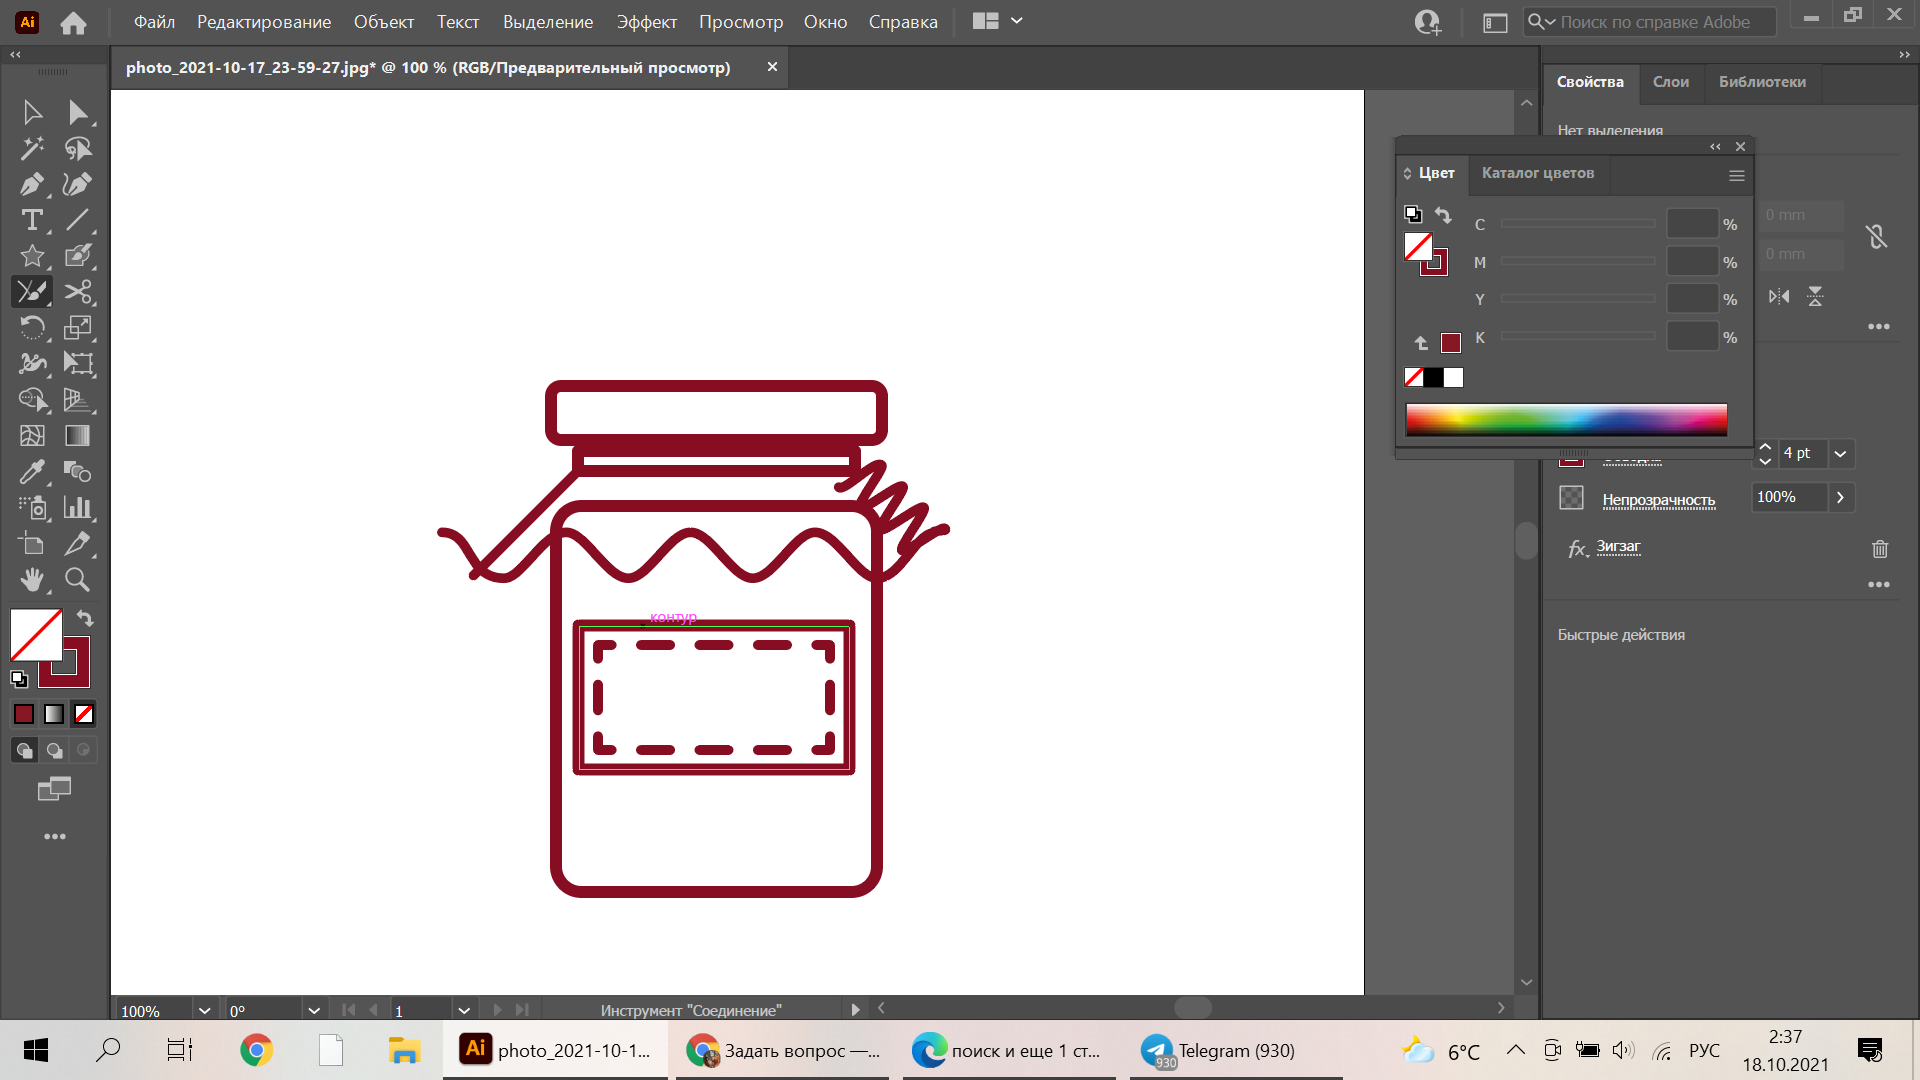This screenshot has width=1920, height=1080.
Task: Open status bar display options arrow
Action: coord(855,1010)
